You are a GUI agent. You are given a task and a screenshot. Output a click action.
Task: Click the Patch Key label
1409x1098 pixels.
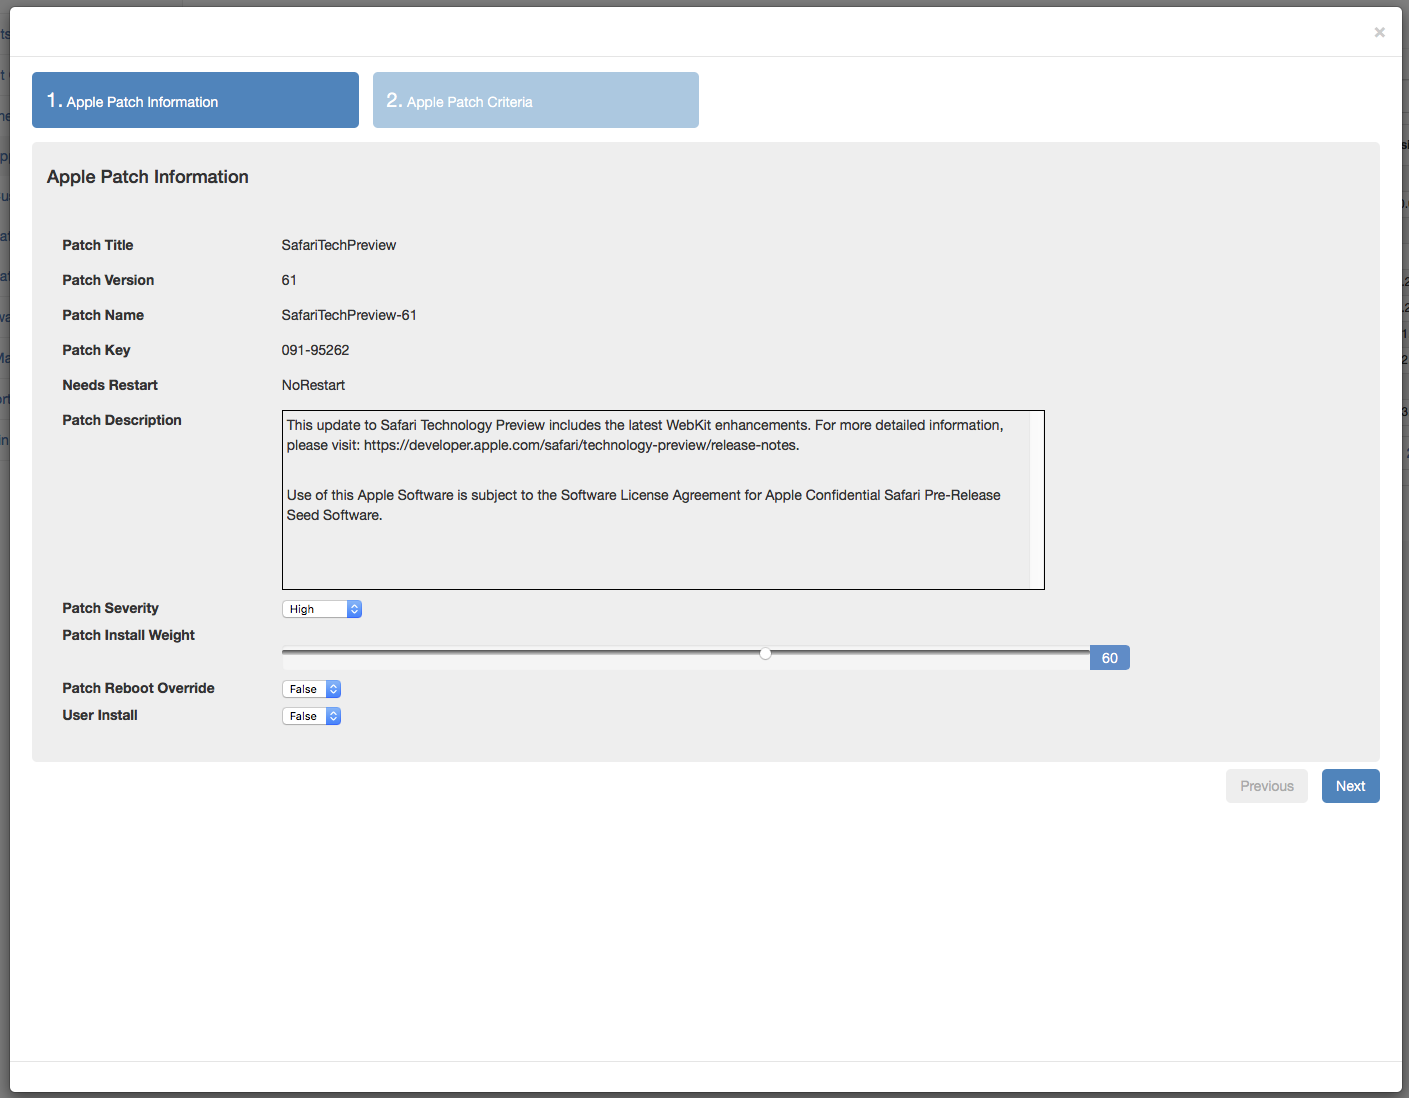(x=96, y=350)
